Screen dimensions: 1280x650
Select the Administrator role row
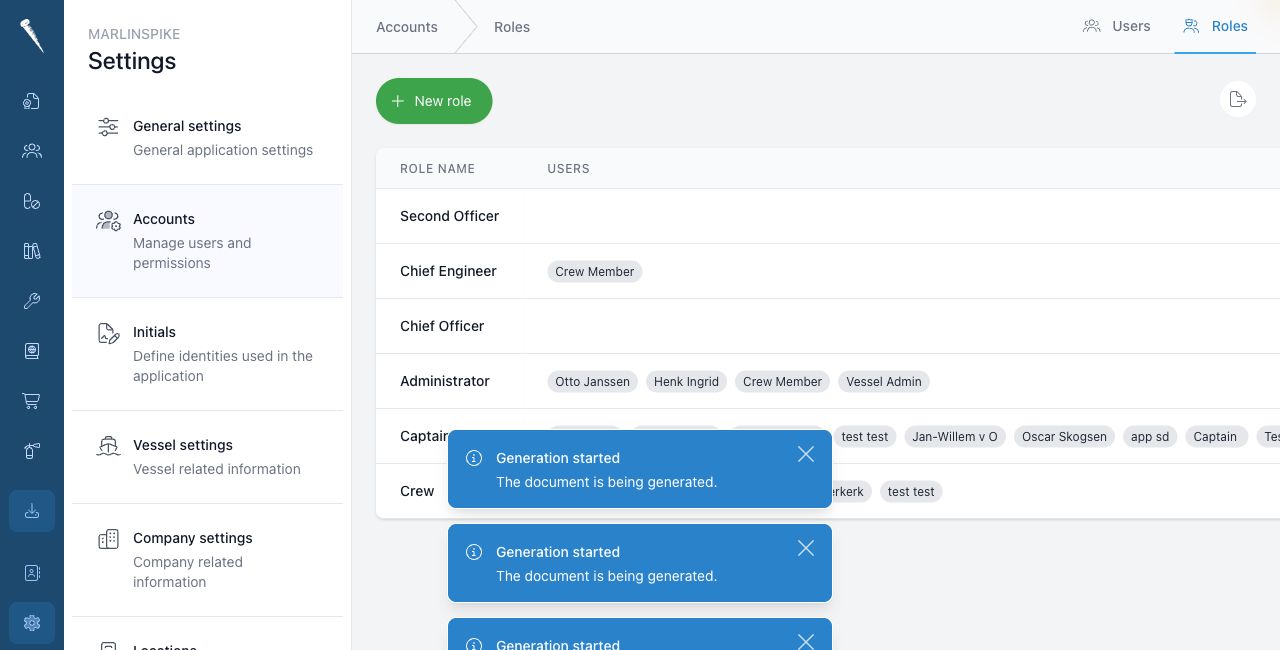[828, 381]
